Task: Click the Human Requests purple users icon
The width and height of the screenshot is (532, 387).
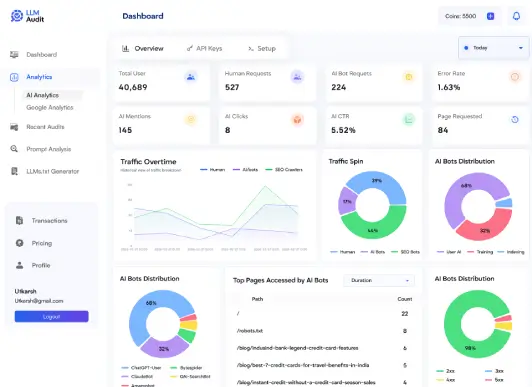Action: click(297, 77)
